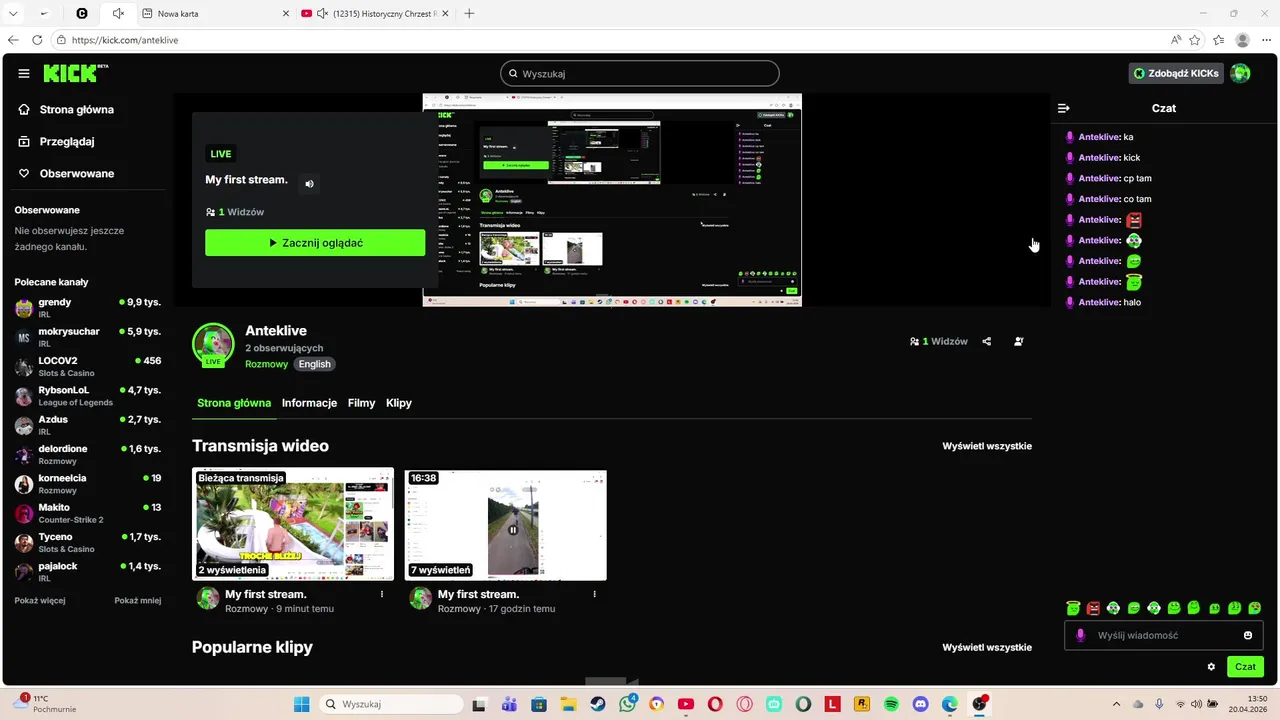Open the emoji picker smiley icon
1280x720 pixels.
1248,635
